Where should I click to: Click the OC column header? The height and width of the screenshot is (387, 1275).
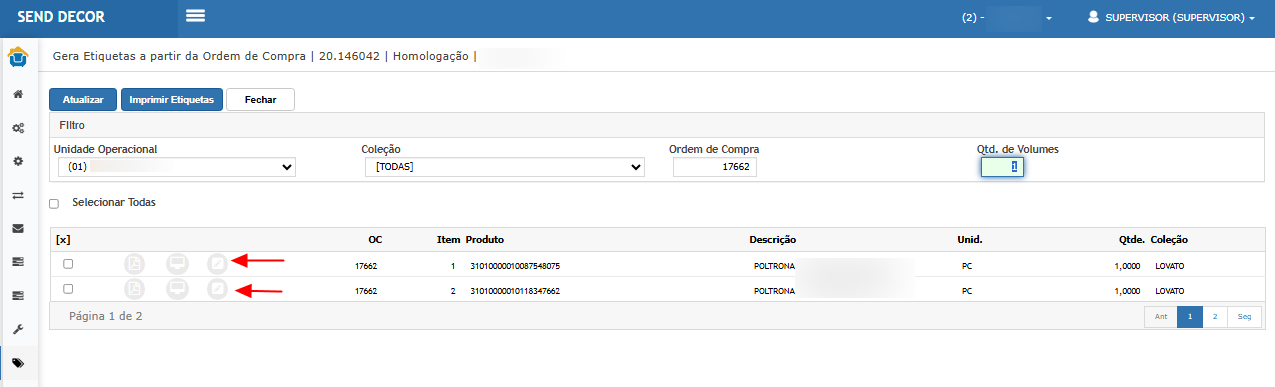click(375, 240)
